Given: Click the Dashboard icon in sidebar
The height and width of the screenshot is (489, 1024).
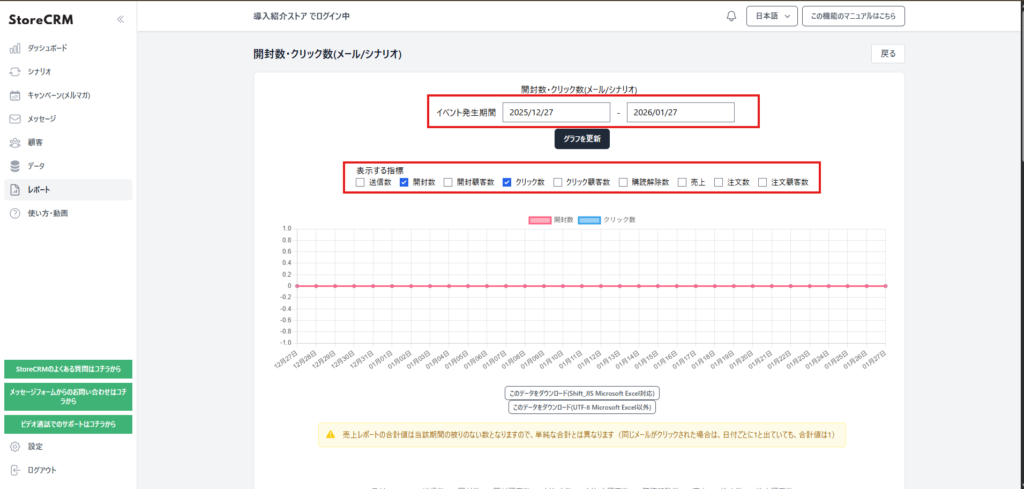Looking at the screenshot, I should coord(15,48).
